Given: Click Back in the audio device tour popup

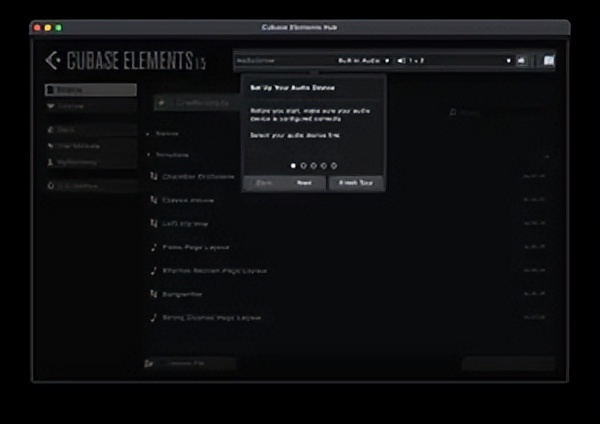Looking at the screenshot, I should (264, 183).
